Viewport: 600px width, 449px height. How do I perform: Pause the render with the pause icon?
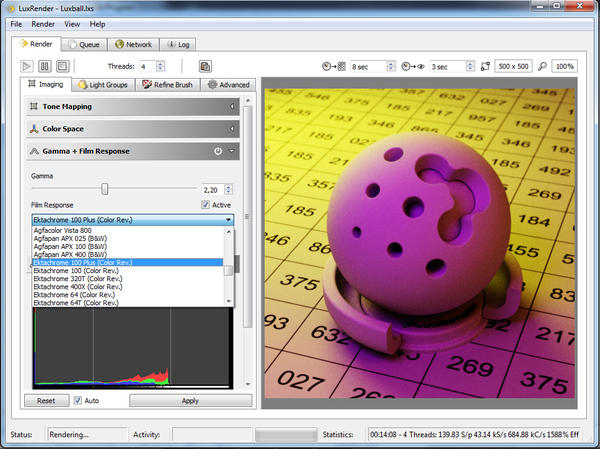(x=46, y=66)
